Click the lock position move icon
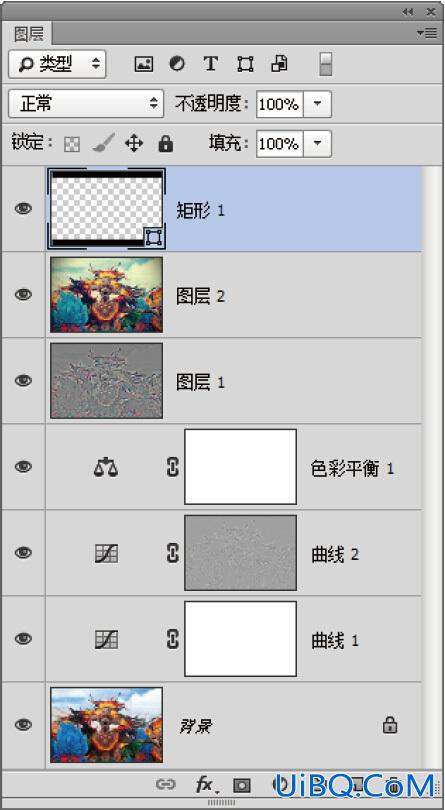This screenshot has height=810, width=445. (x=134, y=143)
